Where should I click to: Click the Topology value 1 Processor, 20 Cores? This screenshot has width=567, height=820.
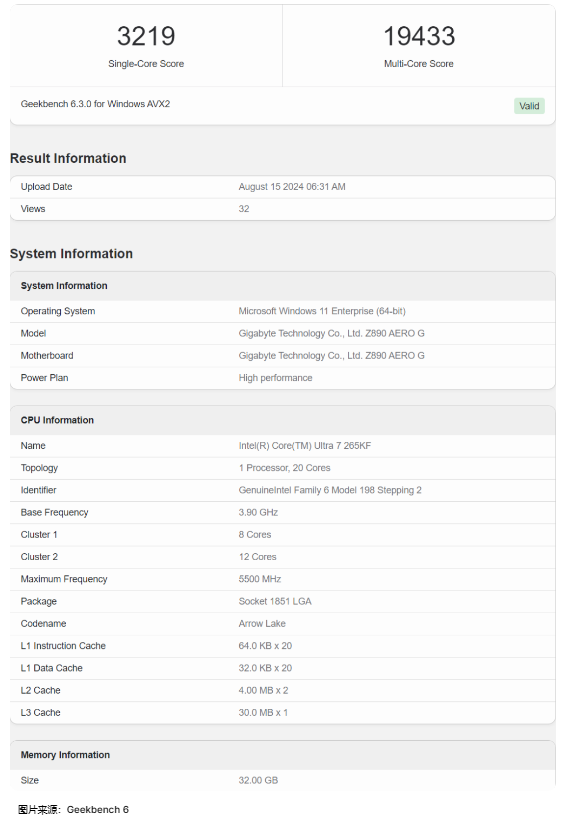pyautogui.click(x=284, y=468)
